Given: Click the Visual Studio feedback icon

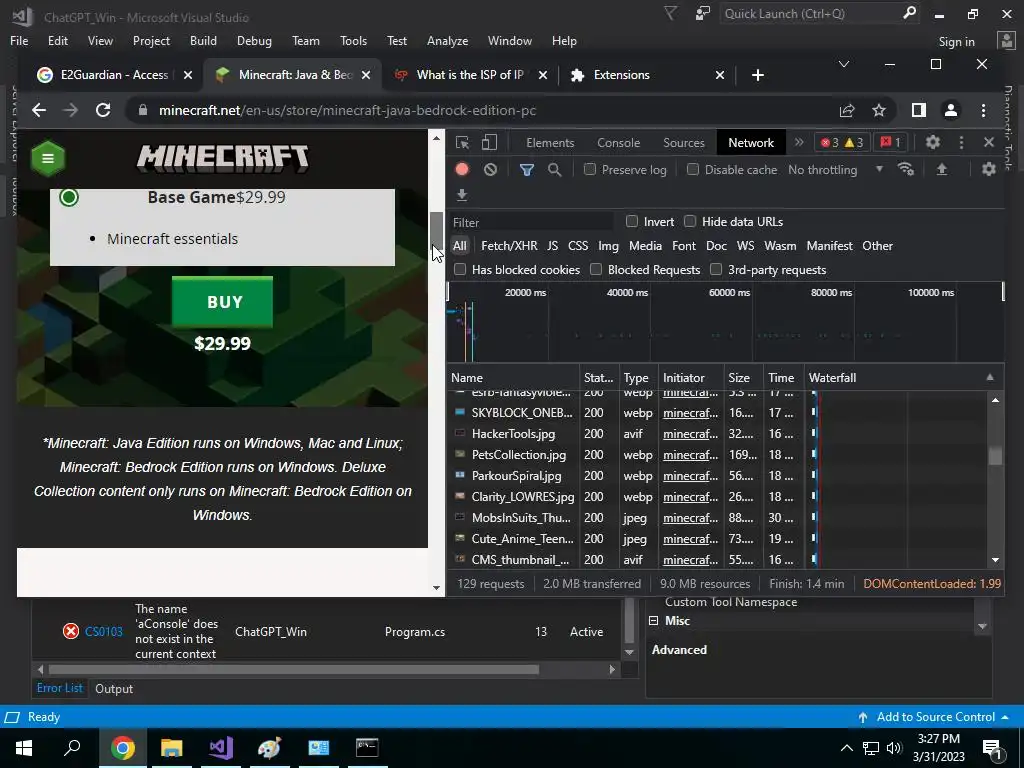Looking at the screenshot, I should click(703, 13).
